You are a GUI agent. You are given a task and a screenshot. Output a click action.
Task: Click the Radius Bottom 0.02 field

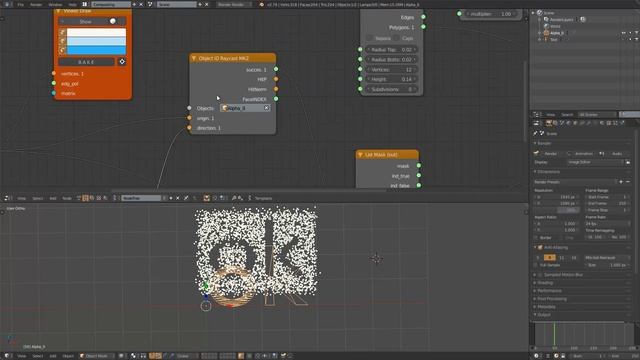pos(391,60)
